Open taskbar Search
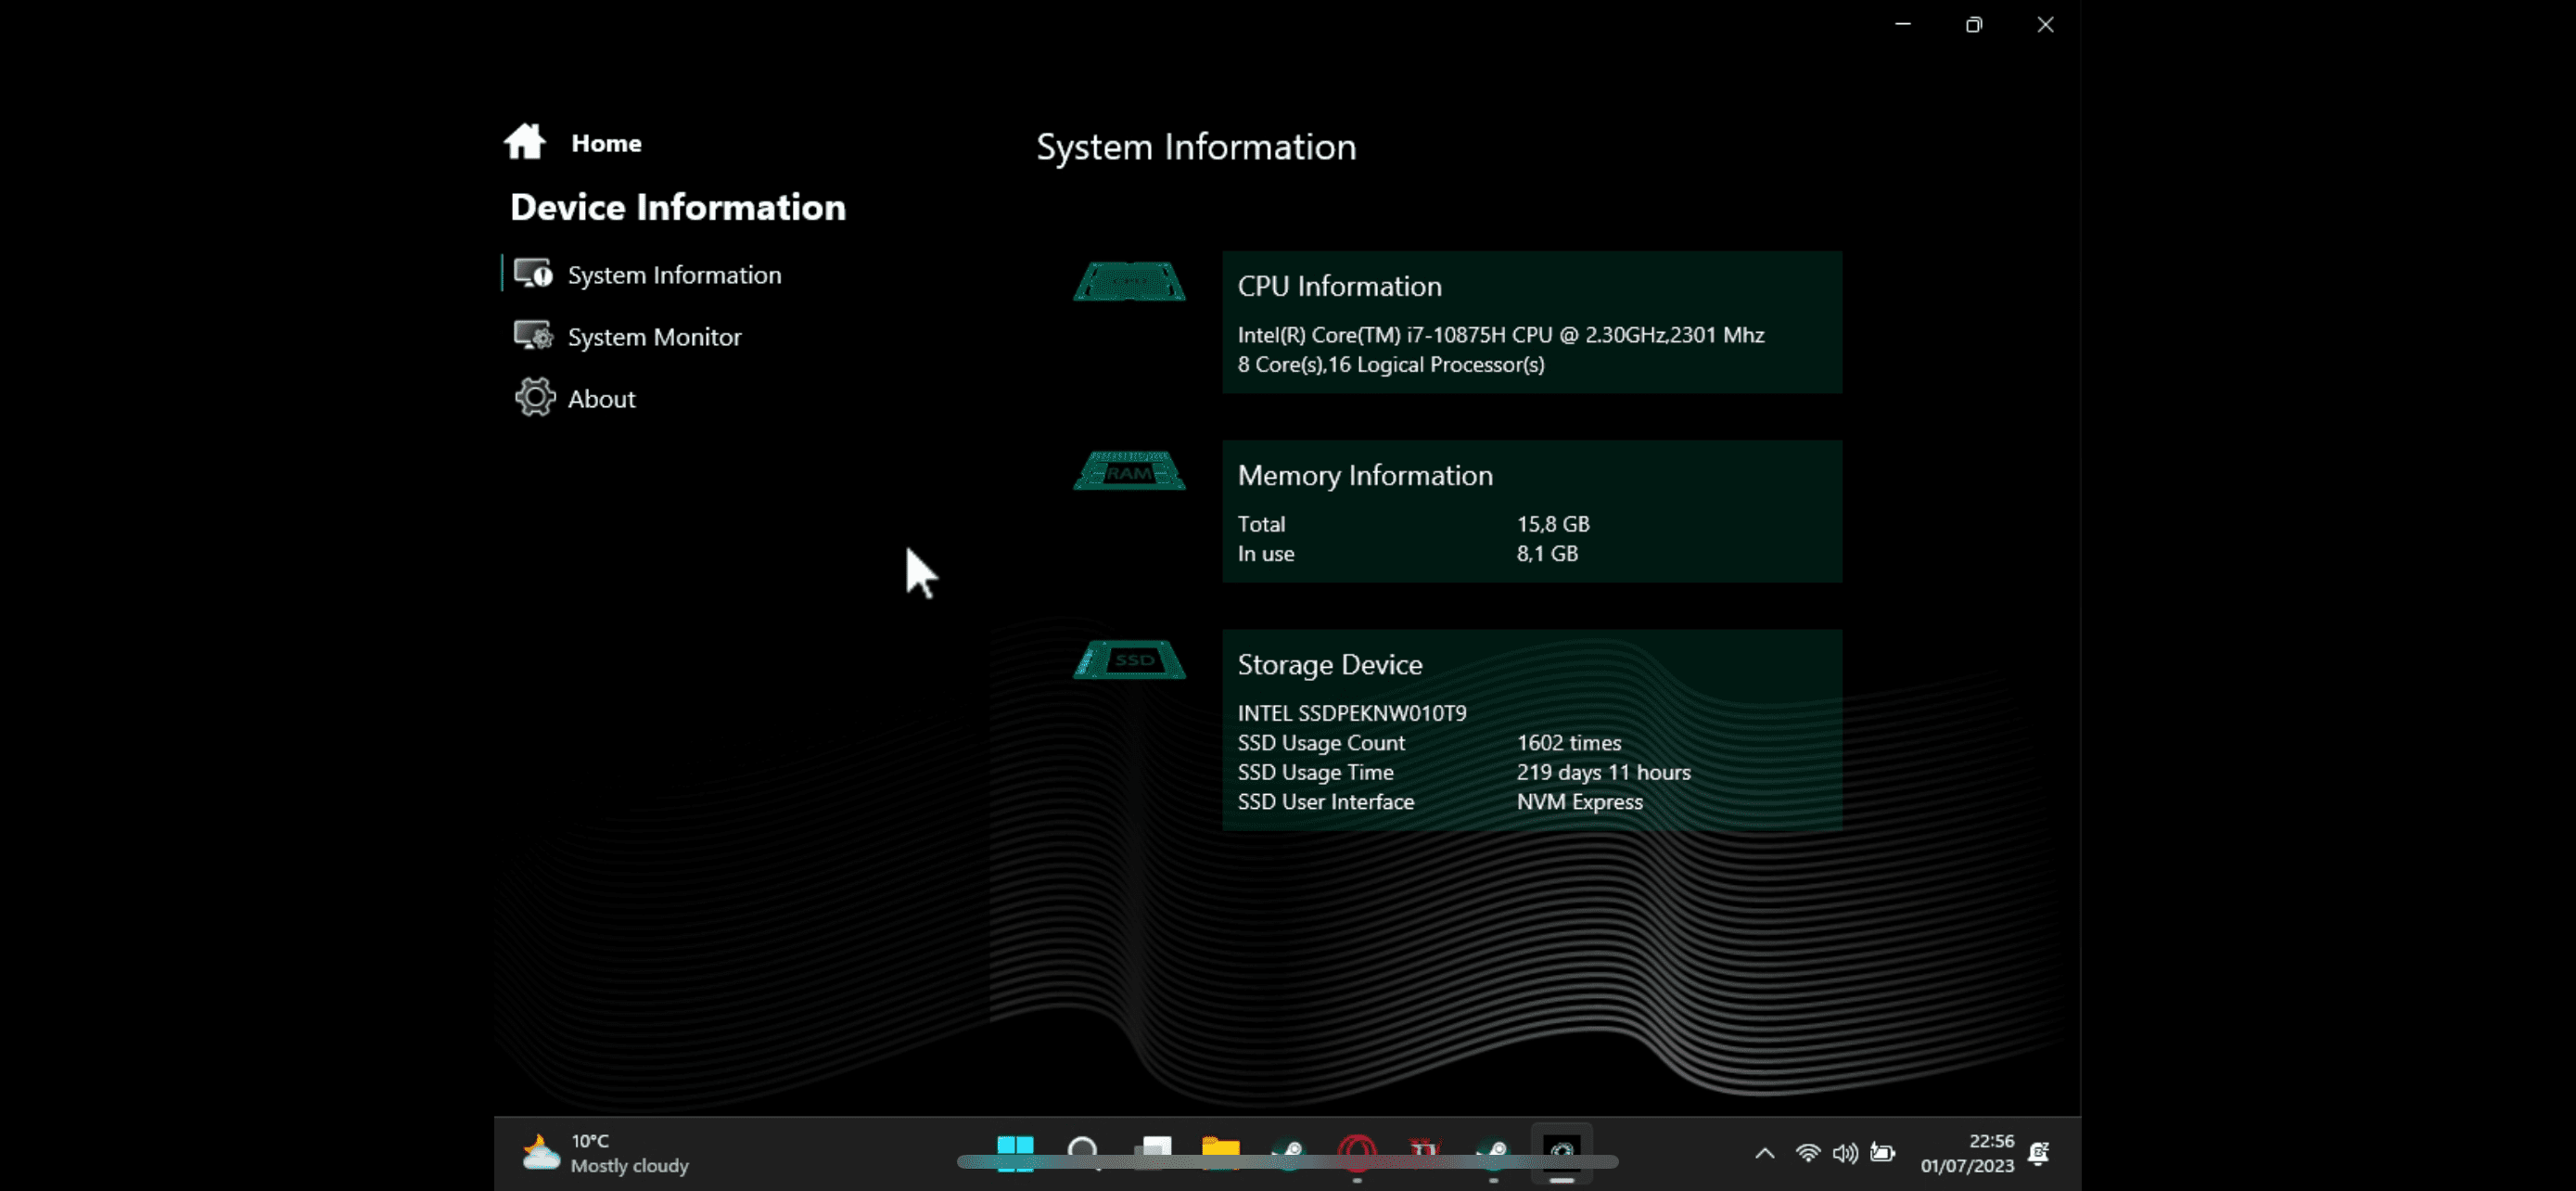The height and width of the screenshot is (1191, 2576). pos(1083,1153)
